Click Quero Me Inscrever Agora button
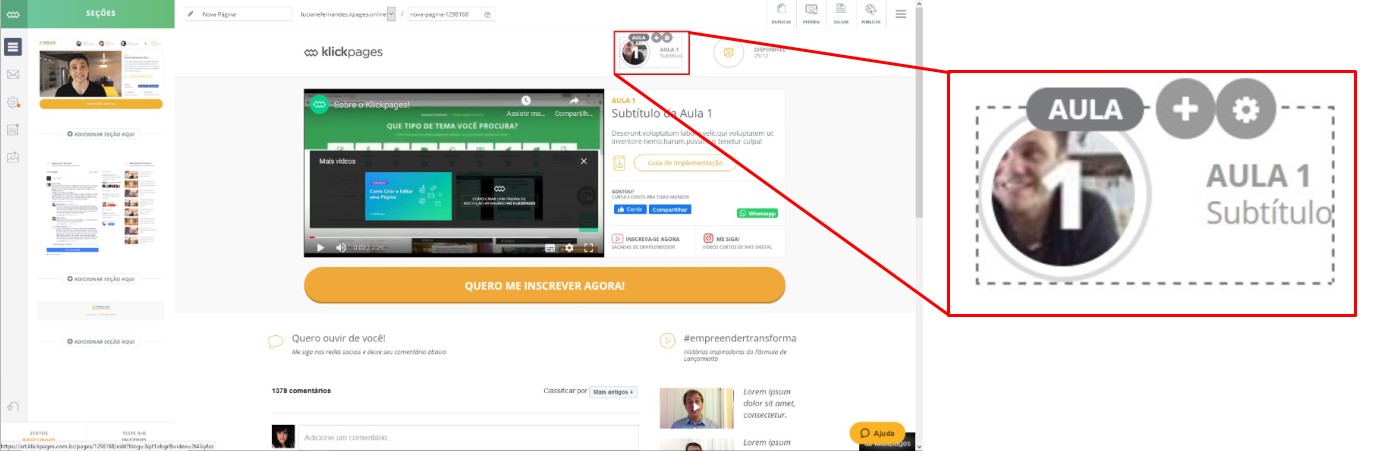The height and width of the screenshot is (451, 1382). [x=545, y=285]
